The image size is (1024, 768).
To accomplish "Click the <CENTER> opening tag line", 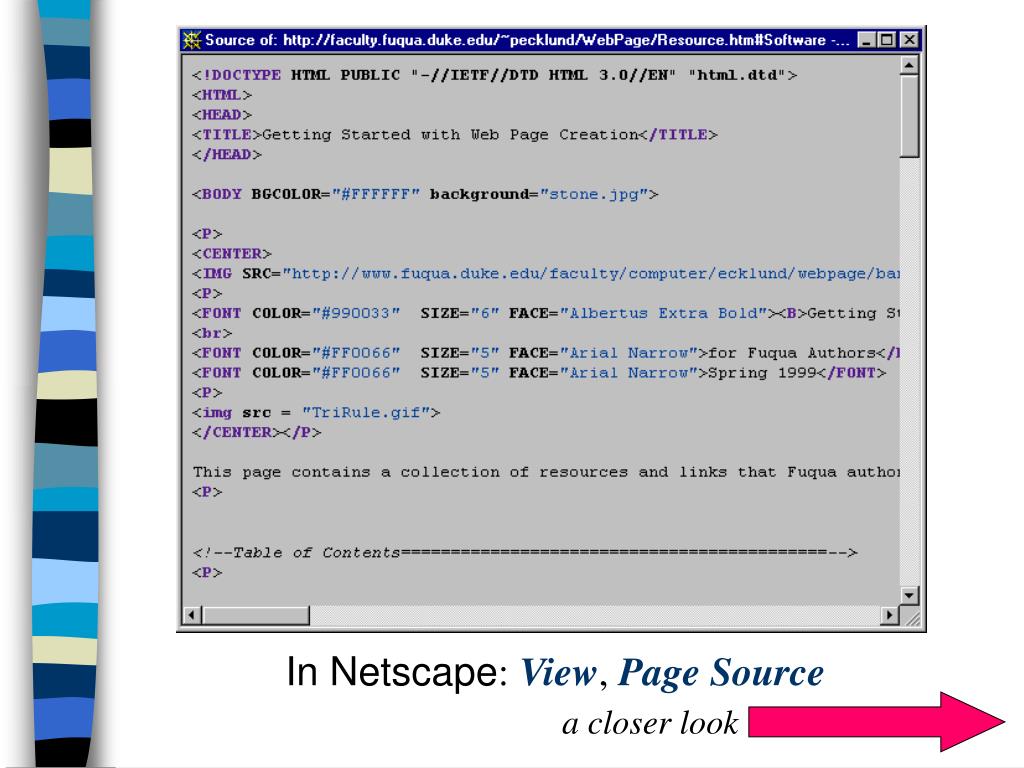I will click(x=232, y=253).
